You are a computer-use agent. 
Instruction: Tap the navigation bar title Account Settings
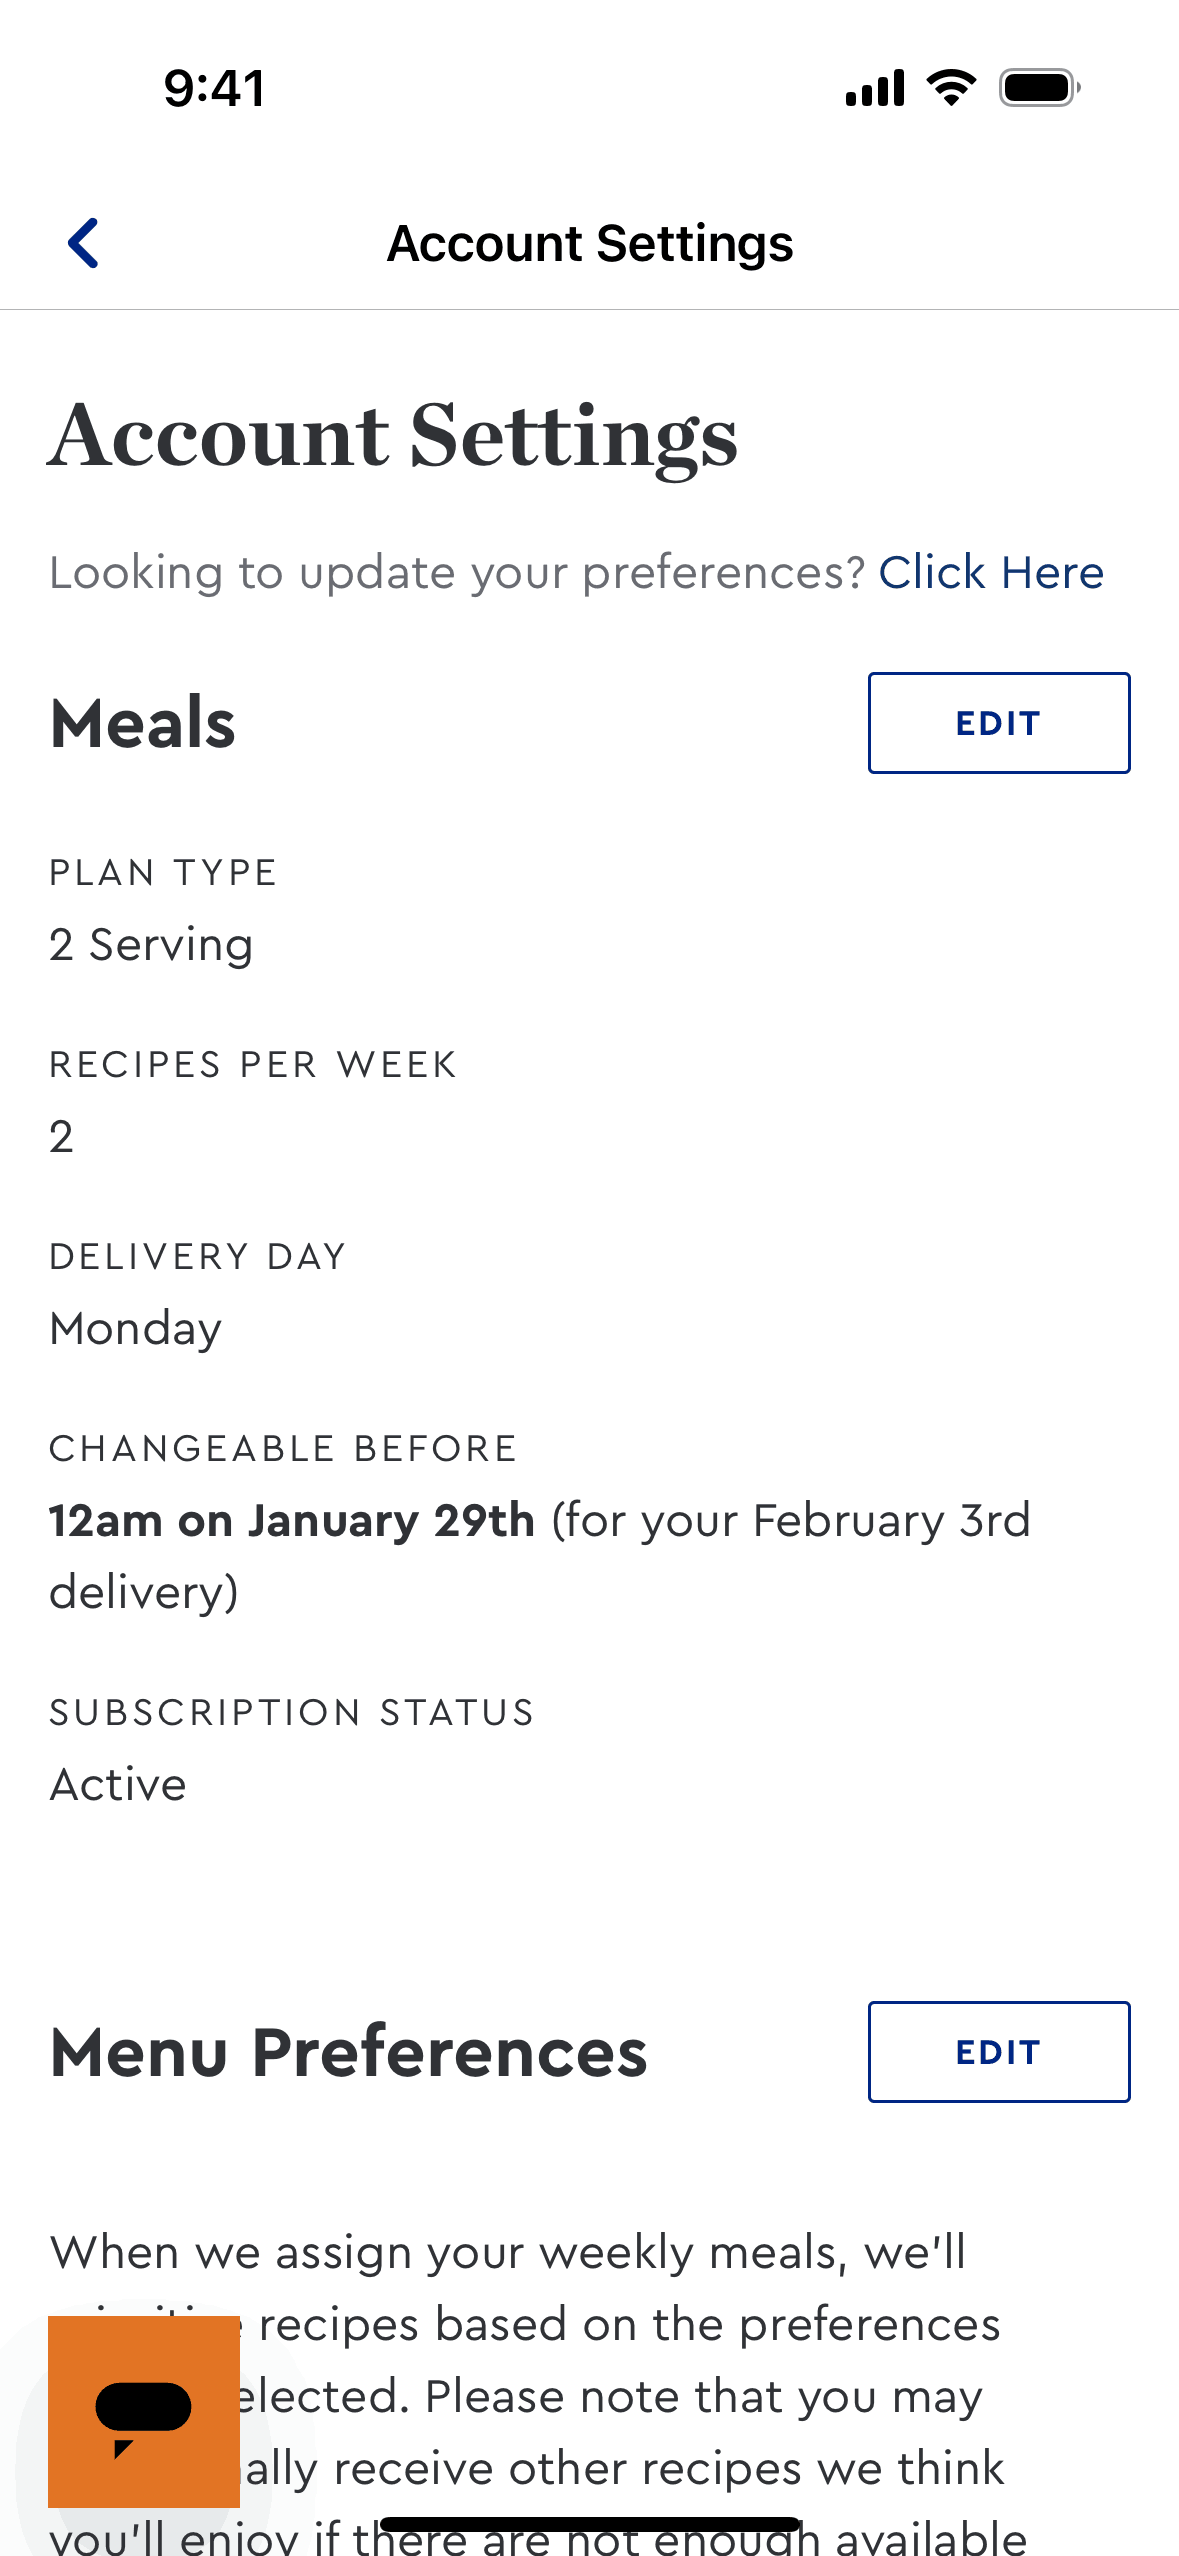[590, 244]
